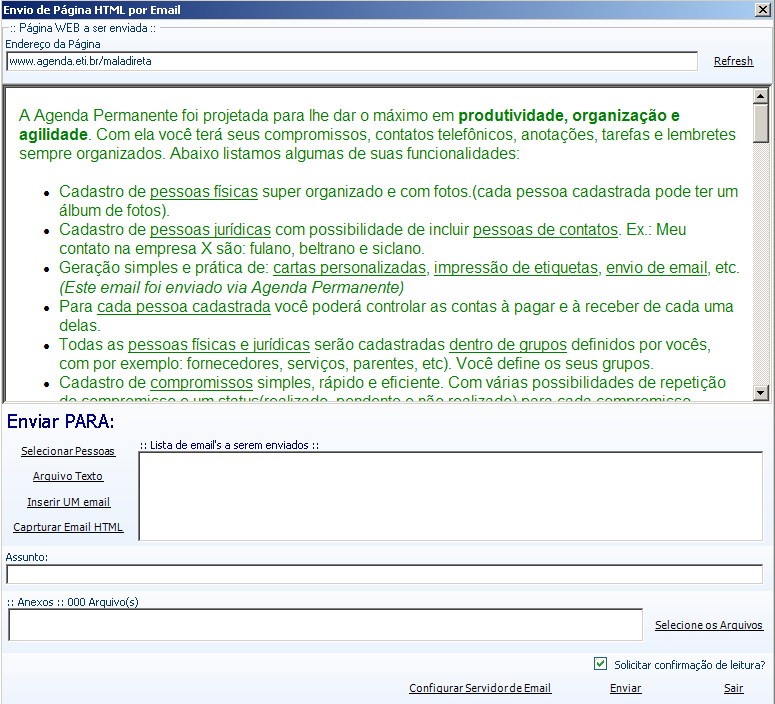Click the preview scrollbar thumb
Screen dimensions: 775x704
[760, 124]
